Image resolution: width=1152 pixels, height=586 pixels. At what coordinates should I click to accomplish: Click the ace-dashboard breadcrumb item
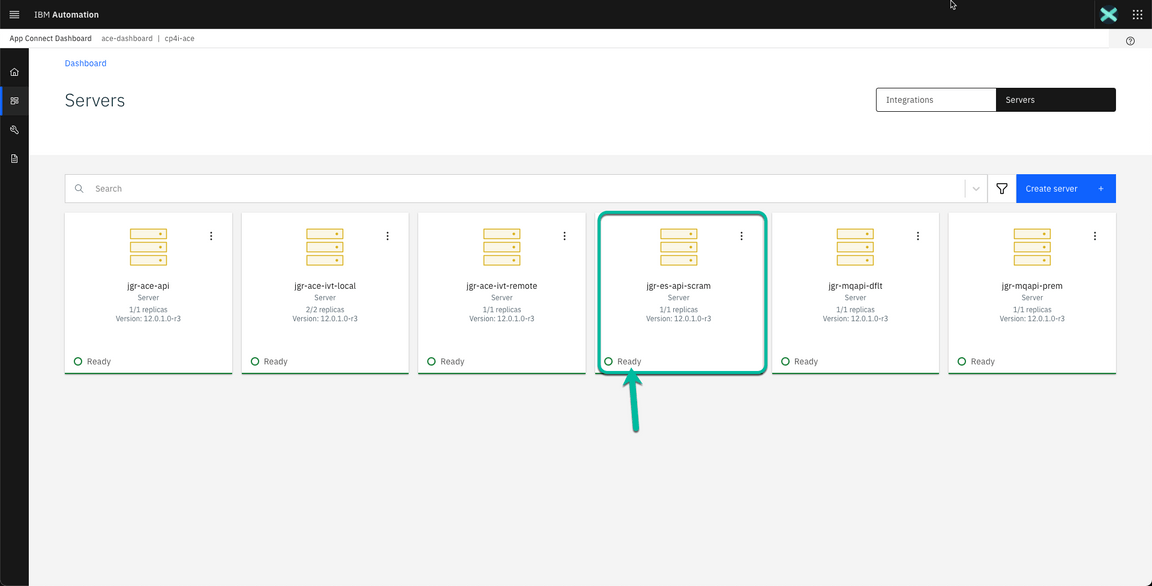126,38
